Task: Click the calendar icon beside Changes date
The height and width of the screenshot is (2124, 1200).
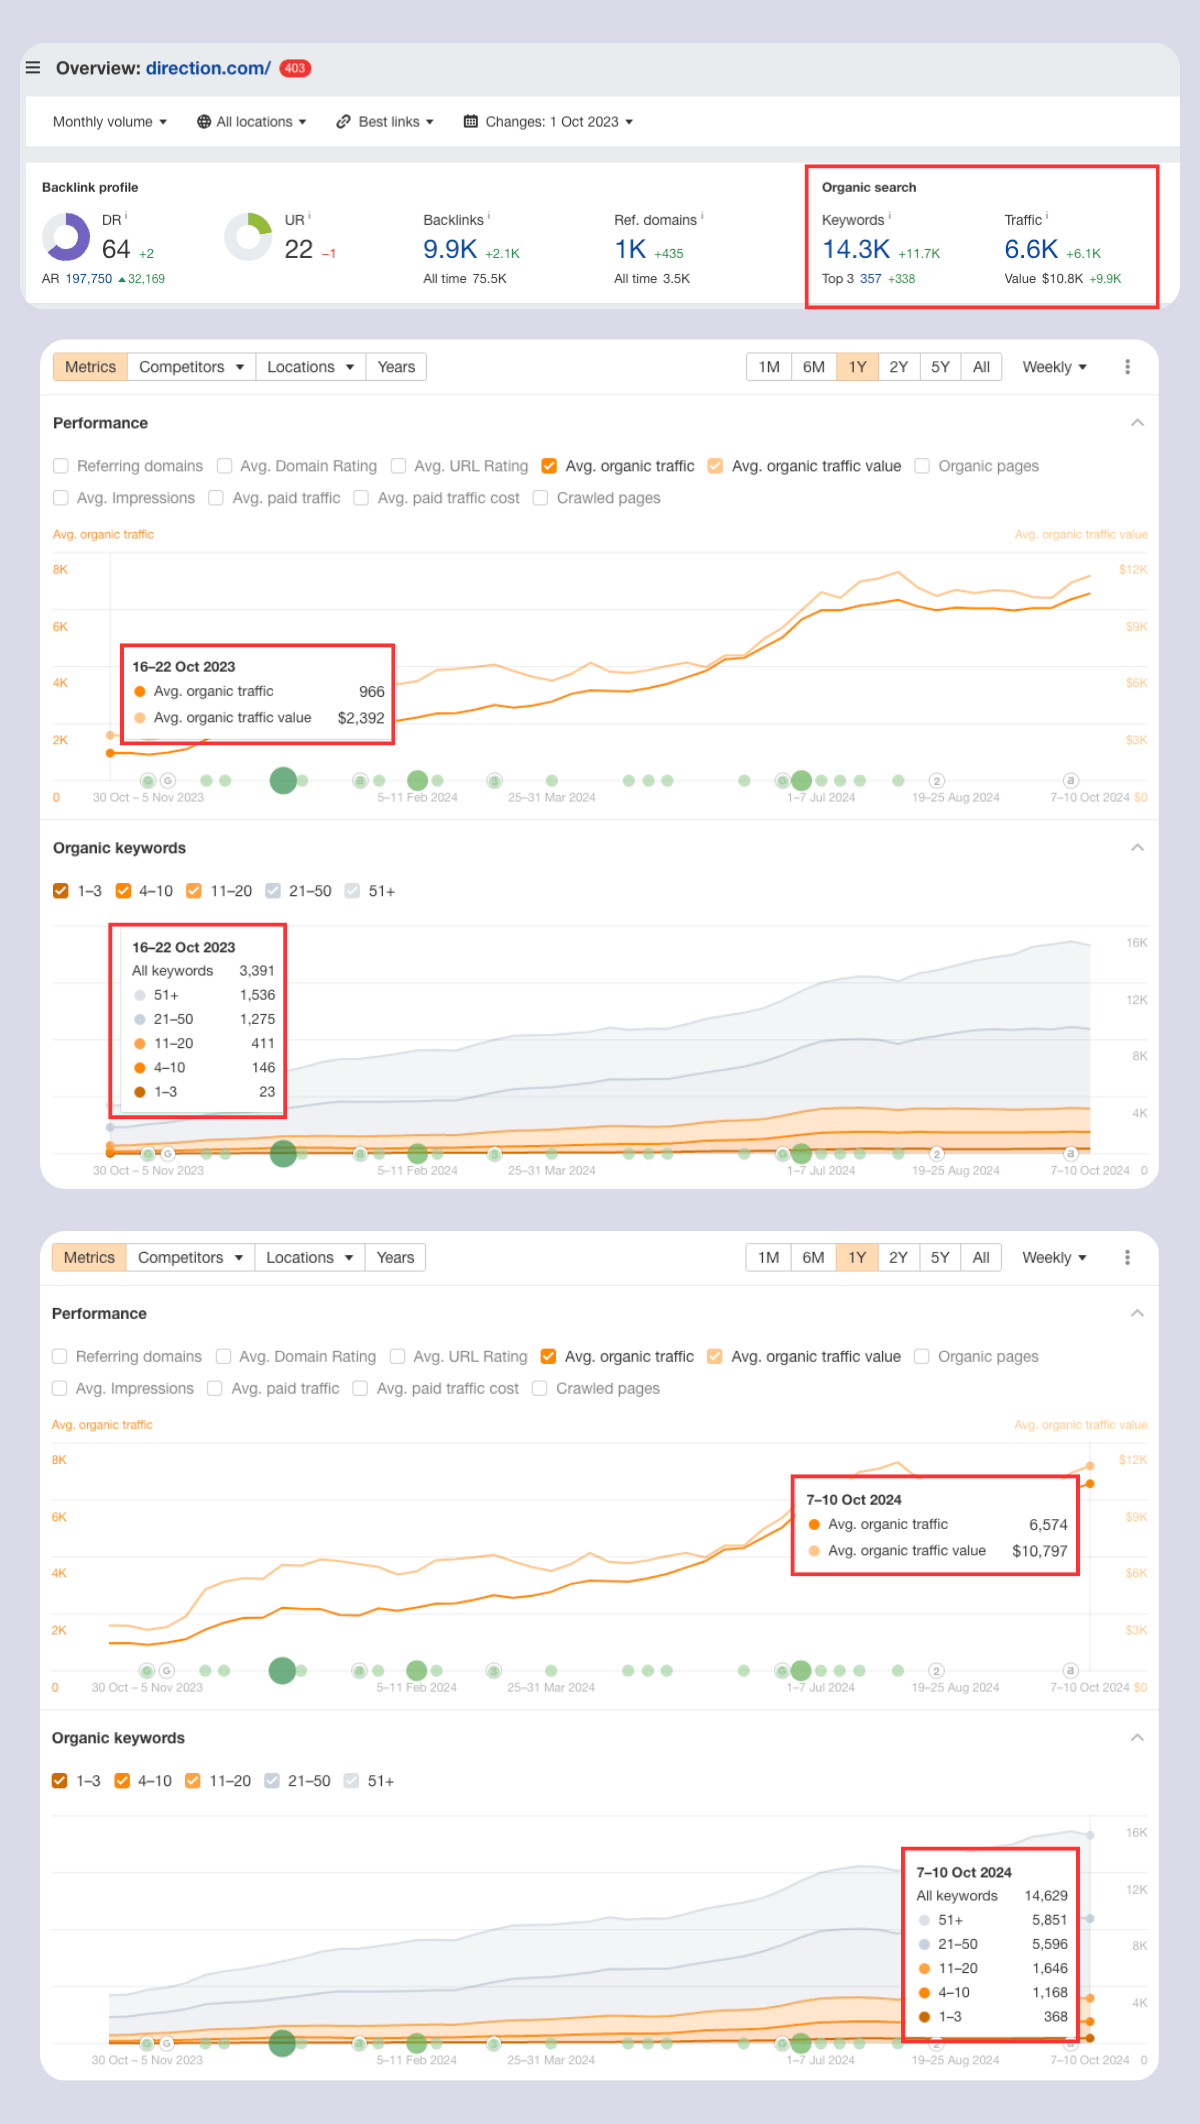Action: [x=470, y=122]
